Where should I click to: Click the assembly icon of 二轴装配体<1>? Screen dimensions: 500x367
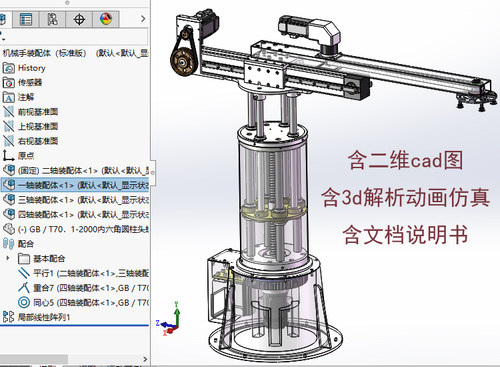[9, 170]
